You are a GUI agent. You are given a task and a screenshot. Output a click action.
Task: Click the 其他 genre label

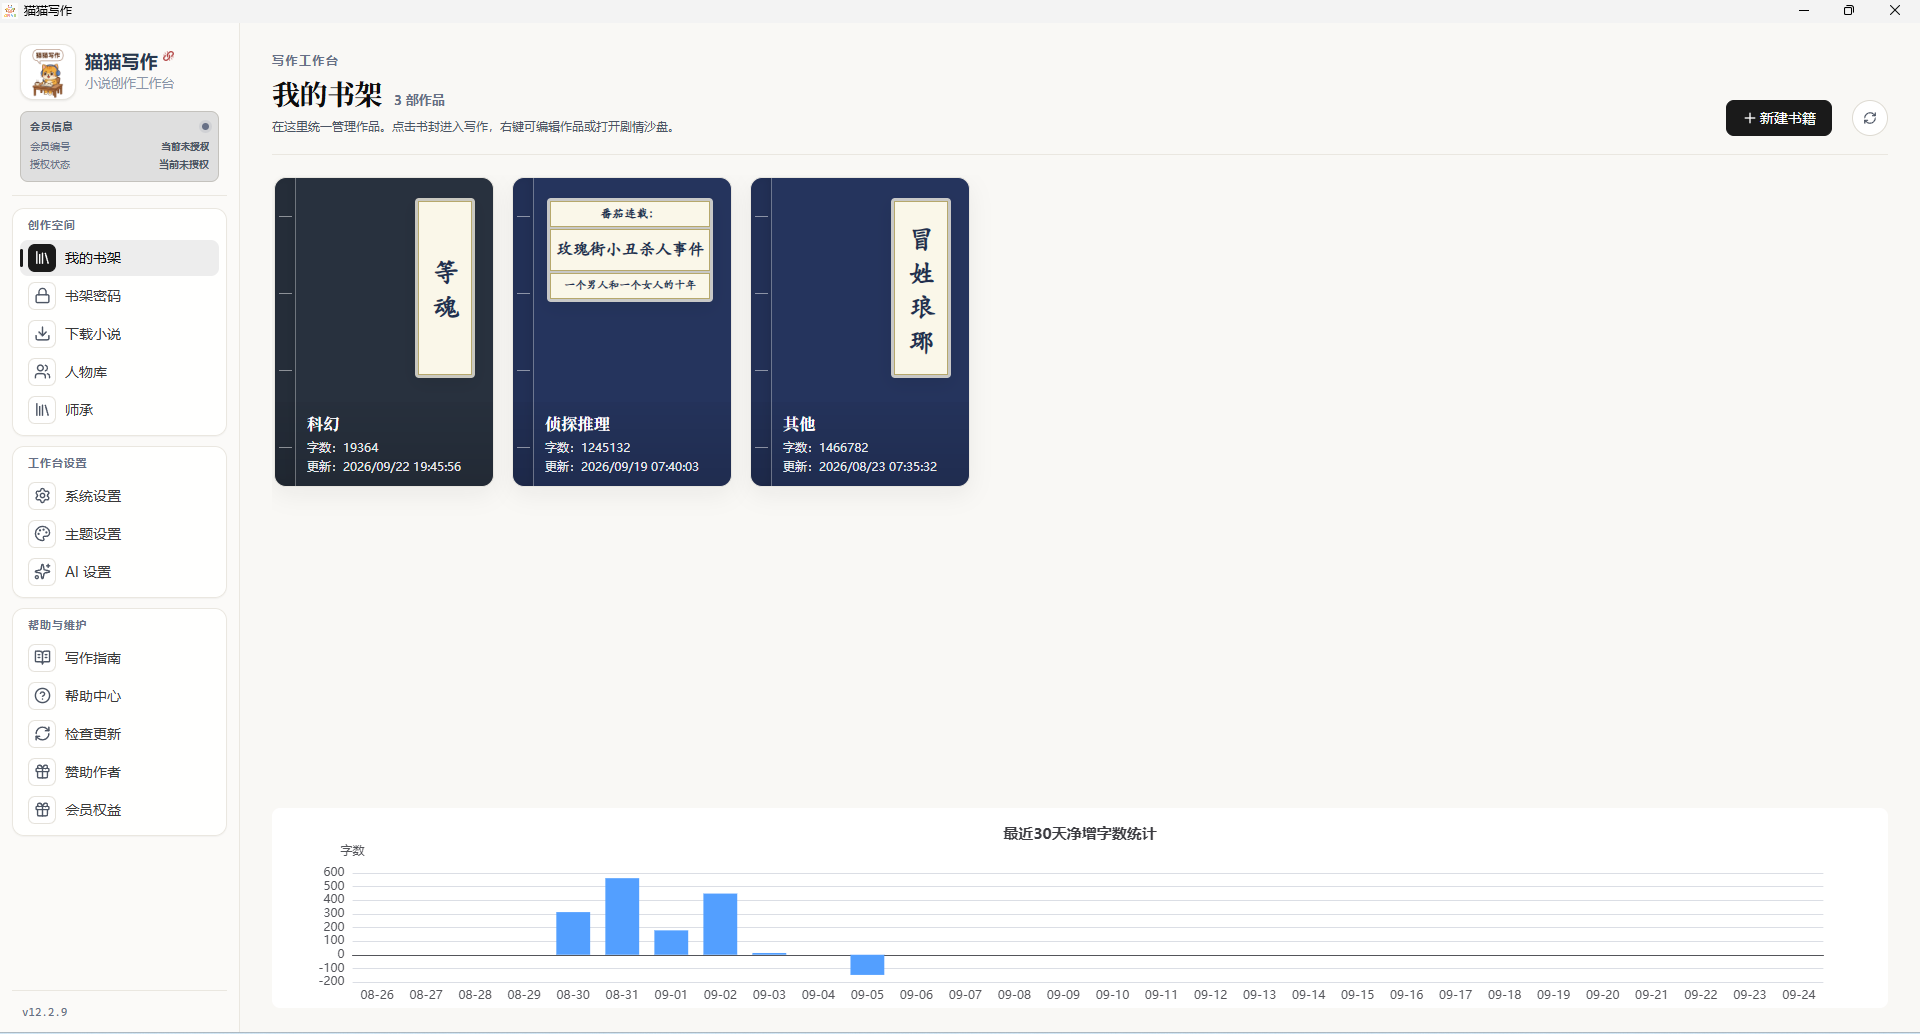coord(799,424)
